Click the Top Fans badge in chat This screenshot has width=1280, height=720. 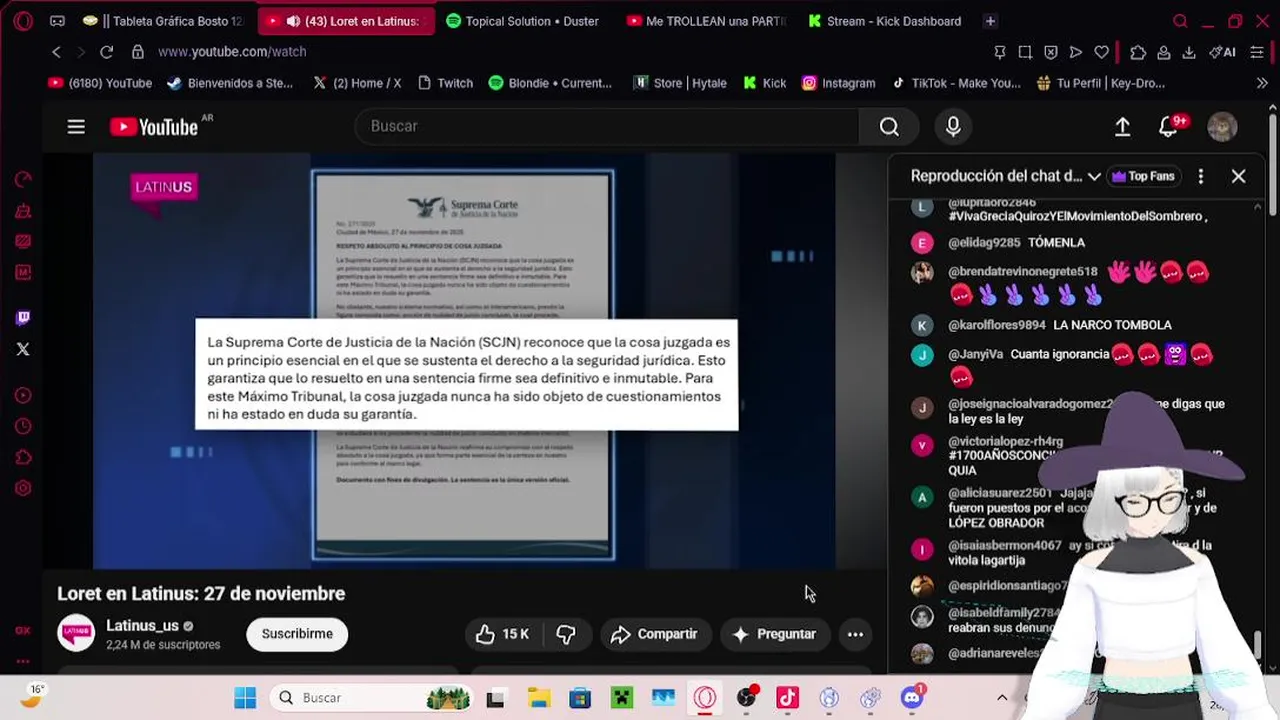pyautogui.click(x=1143, y=176)
